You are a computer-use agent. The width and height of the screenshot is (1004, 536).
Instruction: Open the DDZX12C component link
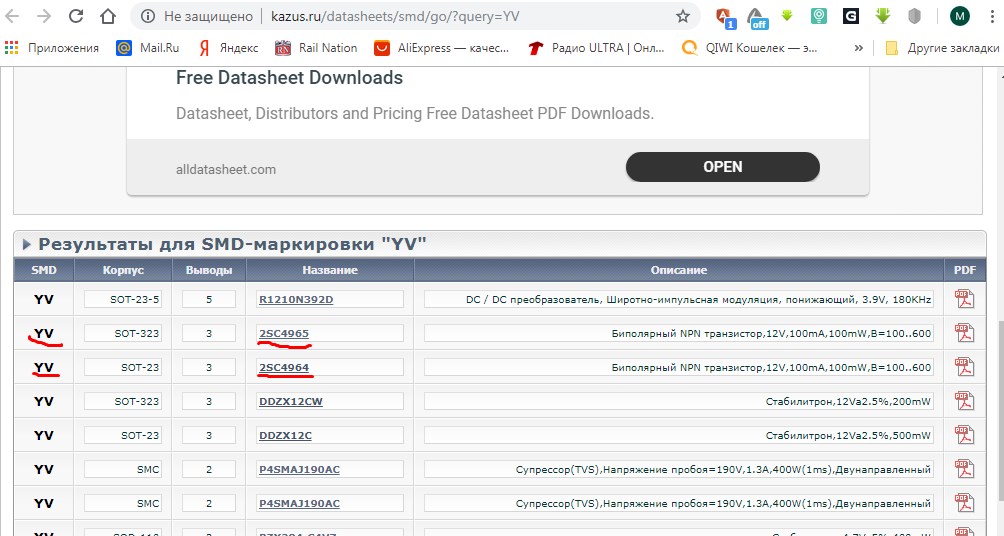[285, 435]
